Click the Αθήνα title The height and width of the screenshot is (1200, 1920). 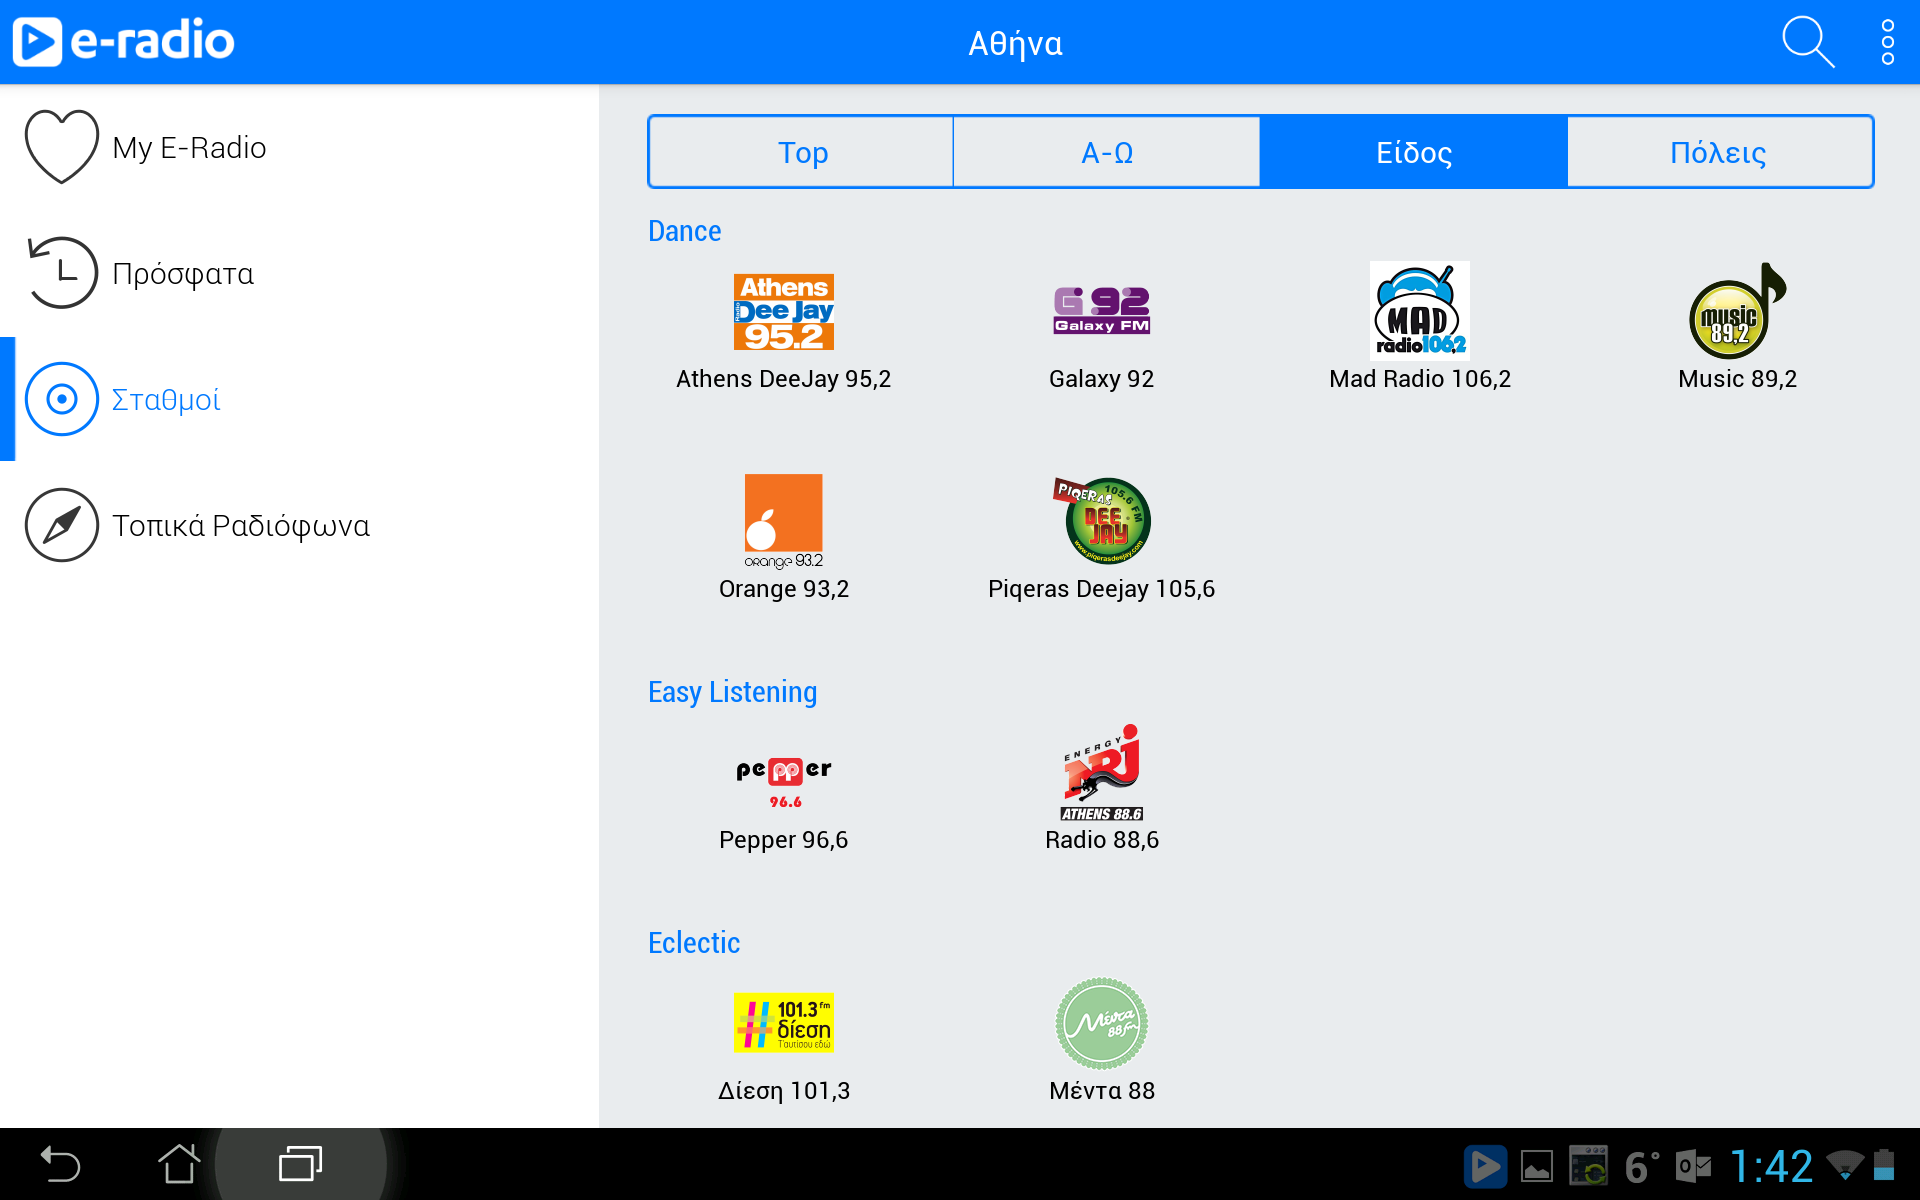tap(1015, 44)
